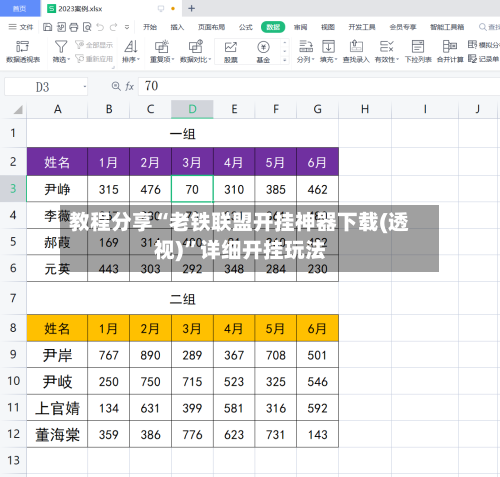Click the Redo arrow
The width and height of the screenshot is (500, 477).
point(113,27)
